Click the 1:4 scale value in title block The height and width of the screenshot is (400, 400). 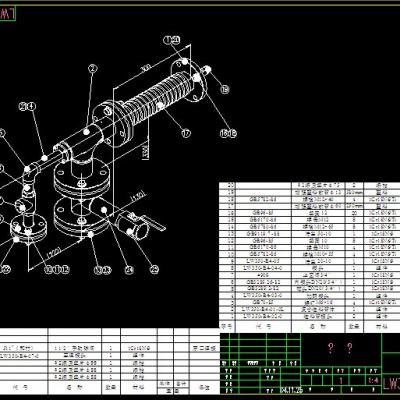click(x=374, y=380)
